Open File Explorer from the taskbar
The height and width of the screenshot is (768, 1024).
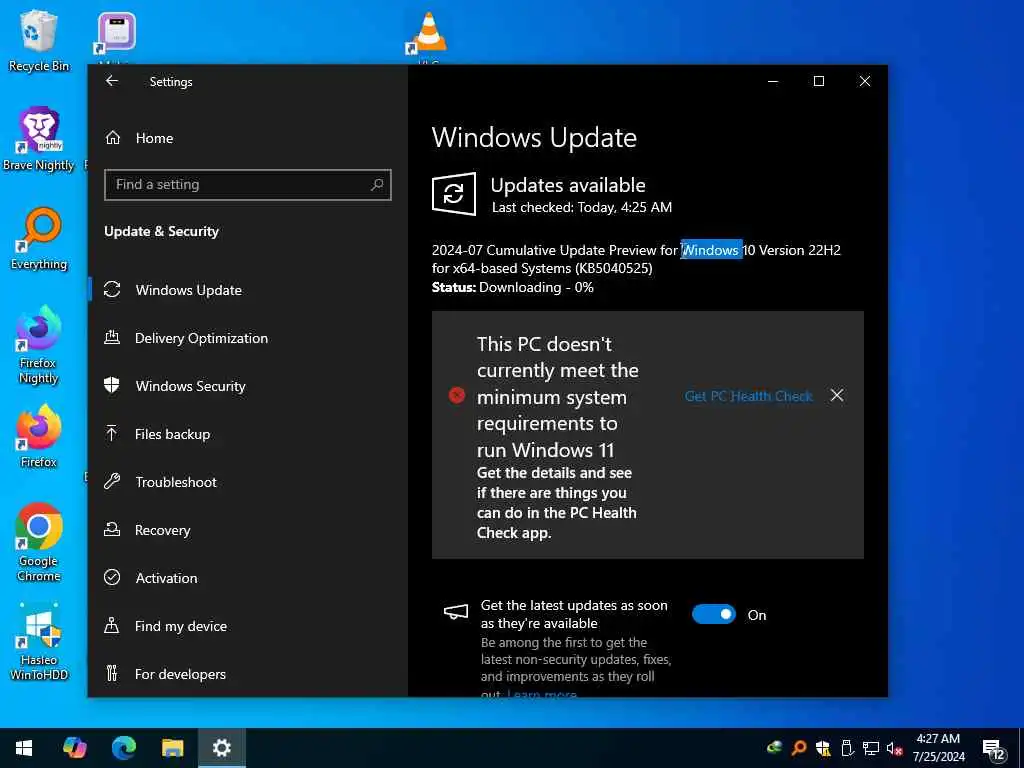172,748
